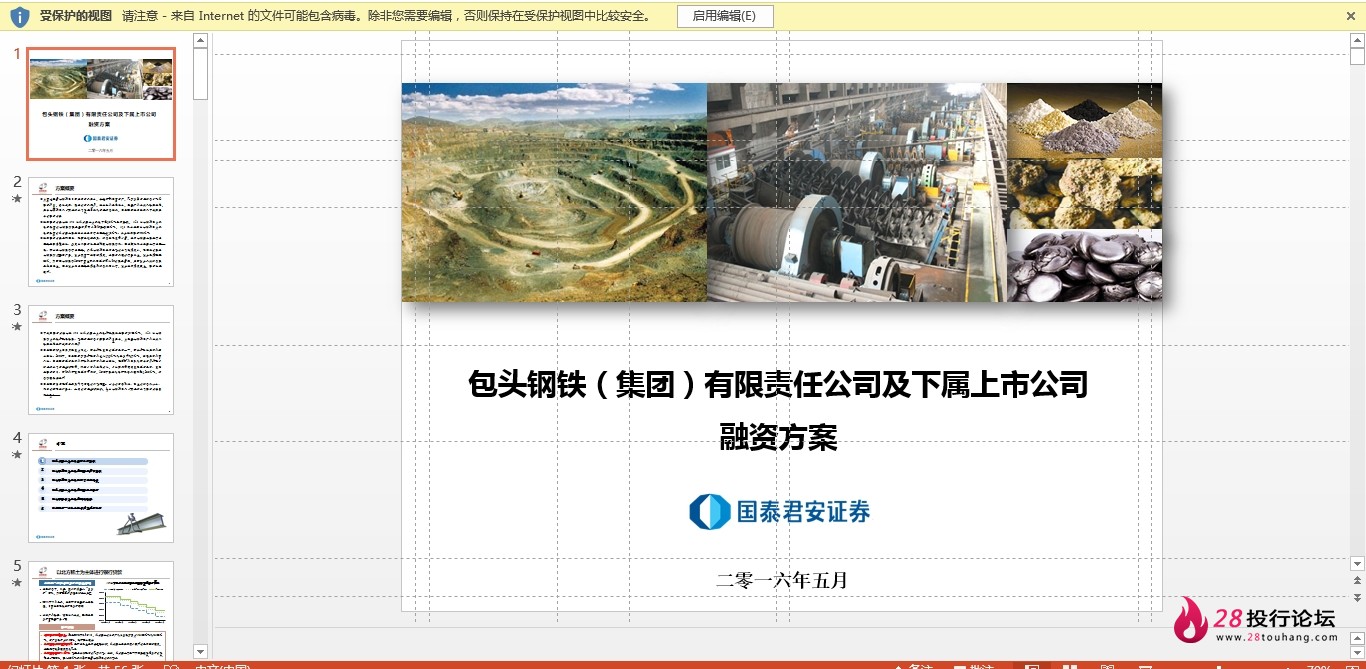
Task: Click slide number 1 in the thumbnail pane
Action: tap(17, 53)
